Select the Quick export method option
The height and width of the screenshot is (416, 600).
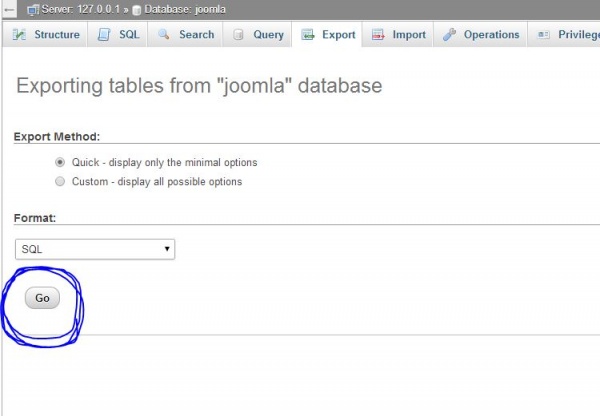click(61, 162)
